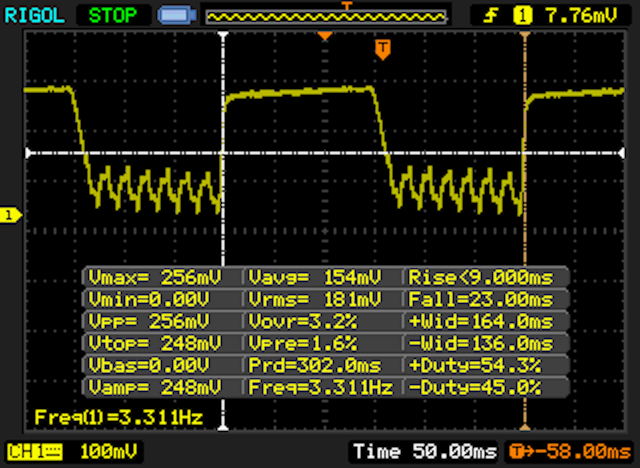Click the Vpp= 256mV measurement

[149, 322]
